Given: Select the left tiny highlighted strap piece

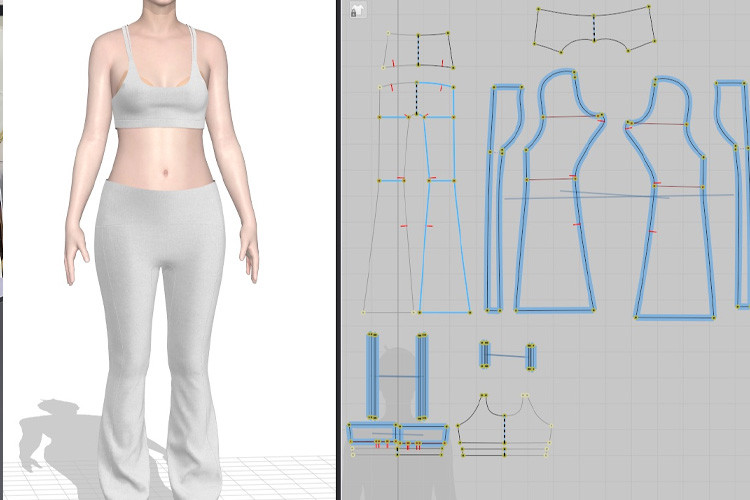Looking at the screenshot, I should (x=485, y=355).
